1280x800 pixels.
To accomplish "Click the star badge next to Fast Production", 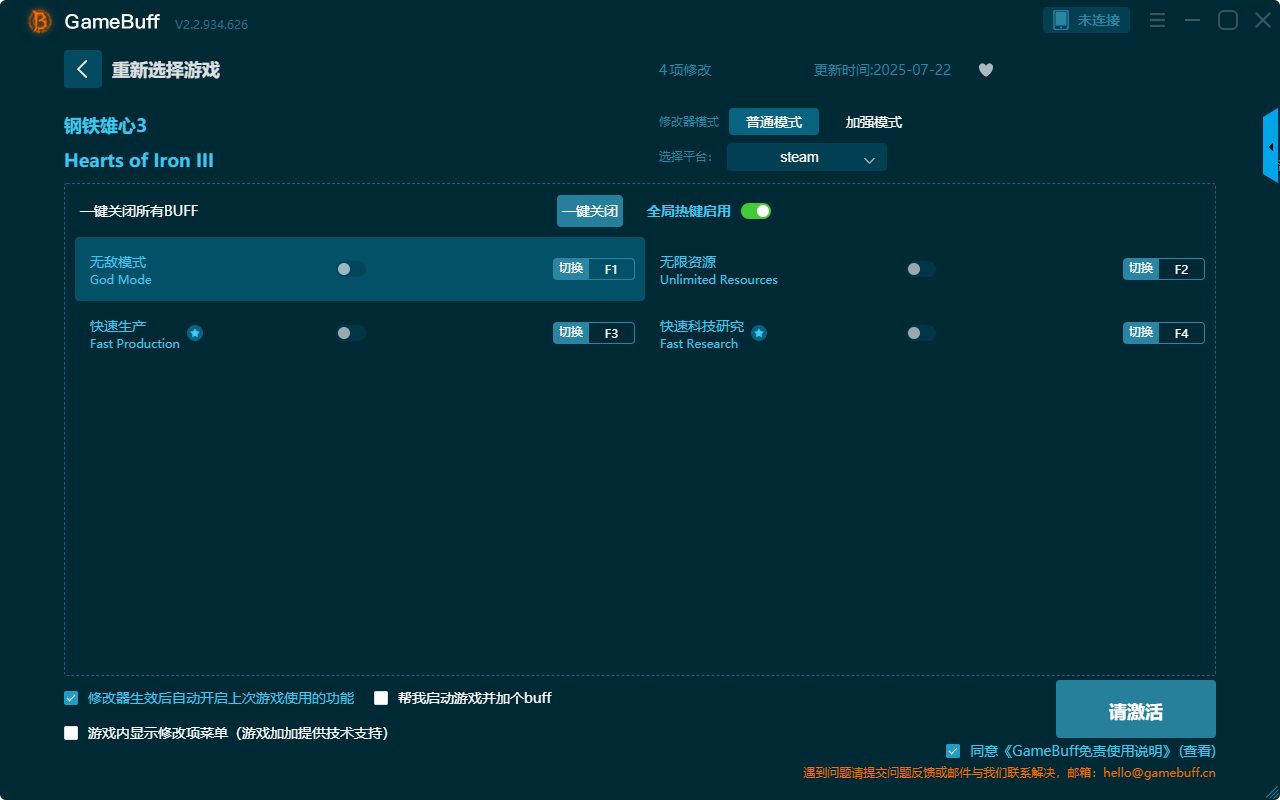I will (195, 333).
